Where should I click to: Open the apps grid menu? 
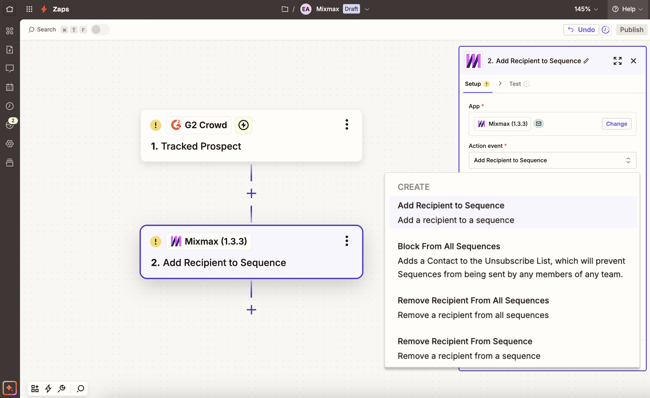[29, 9]
